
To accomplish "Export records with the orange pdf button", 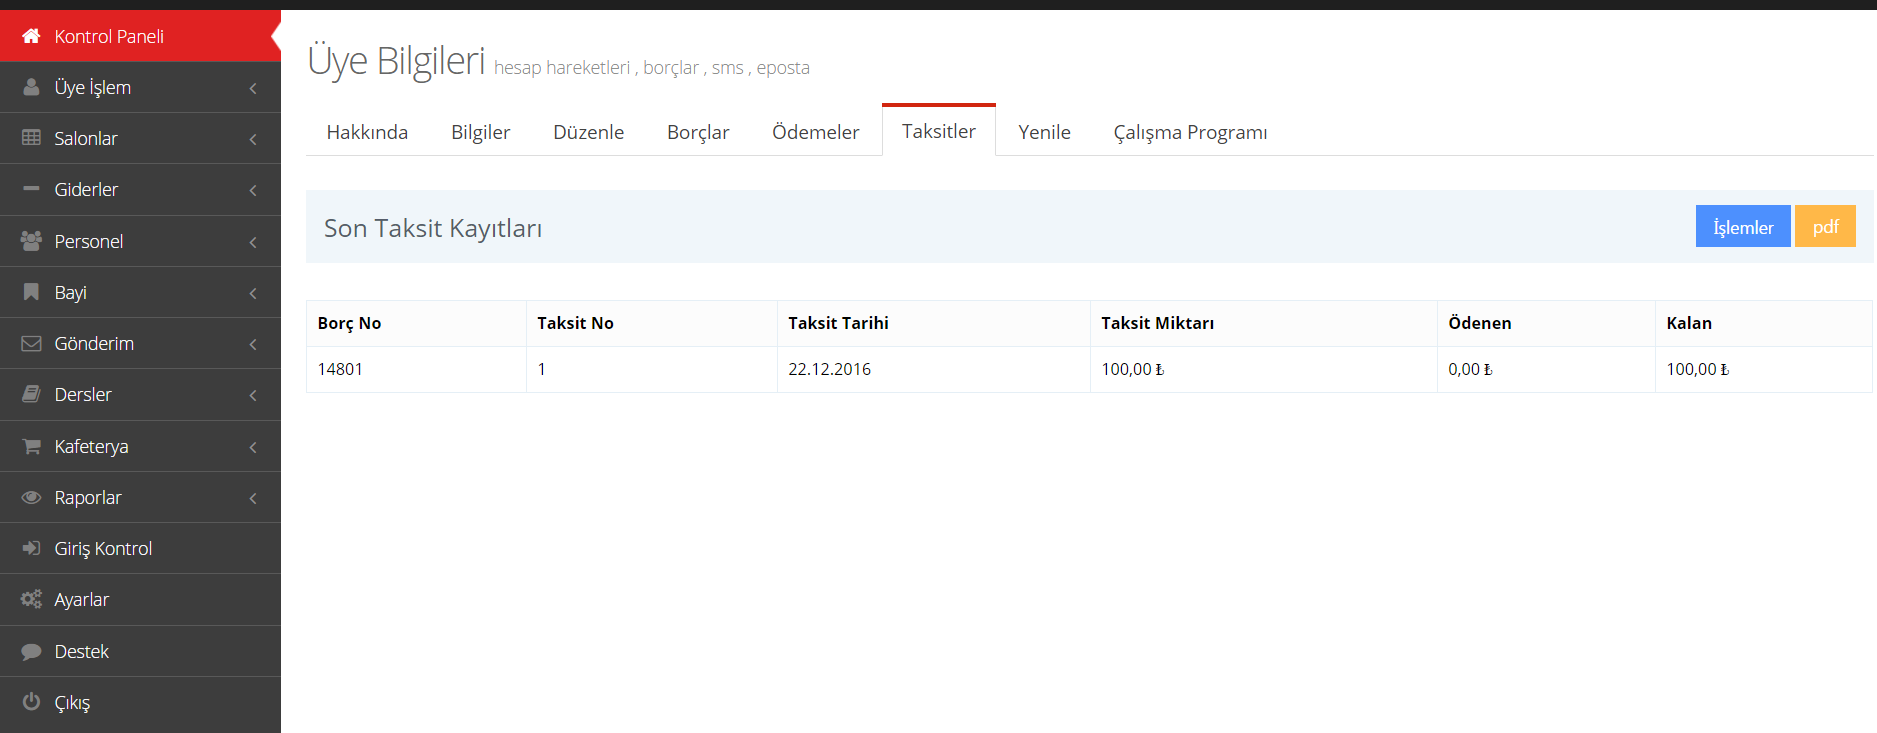I will click(x=1824, y=227).
